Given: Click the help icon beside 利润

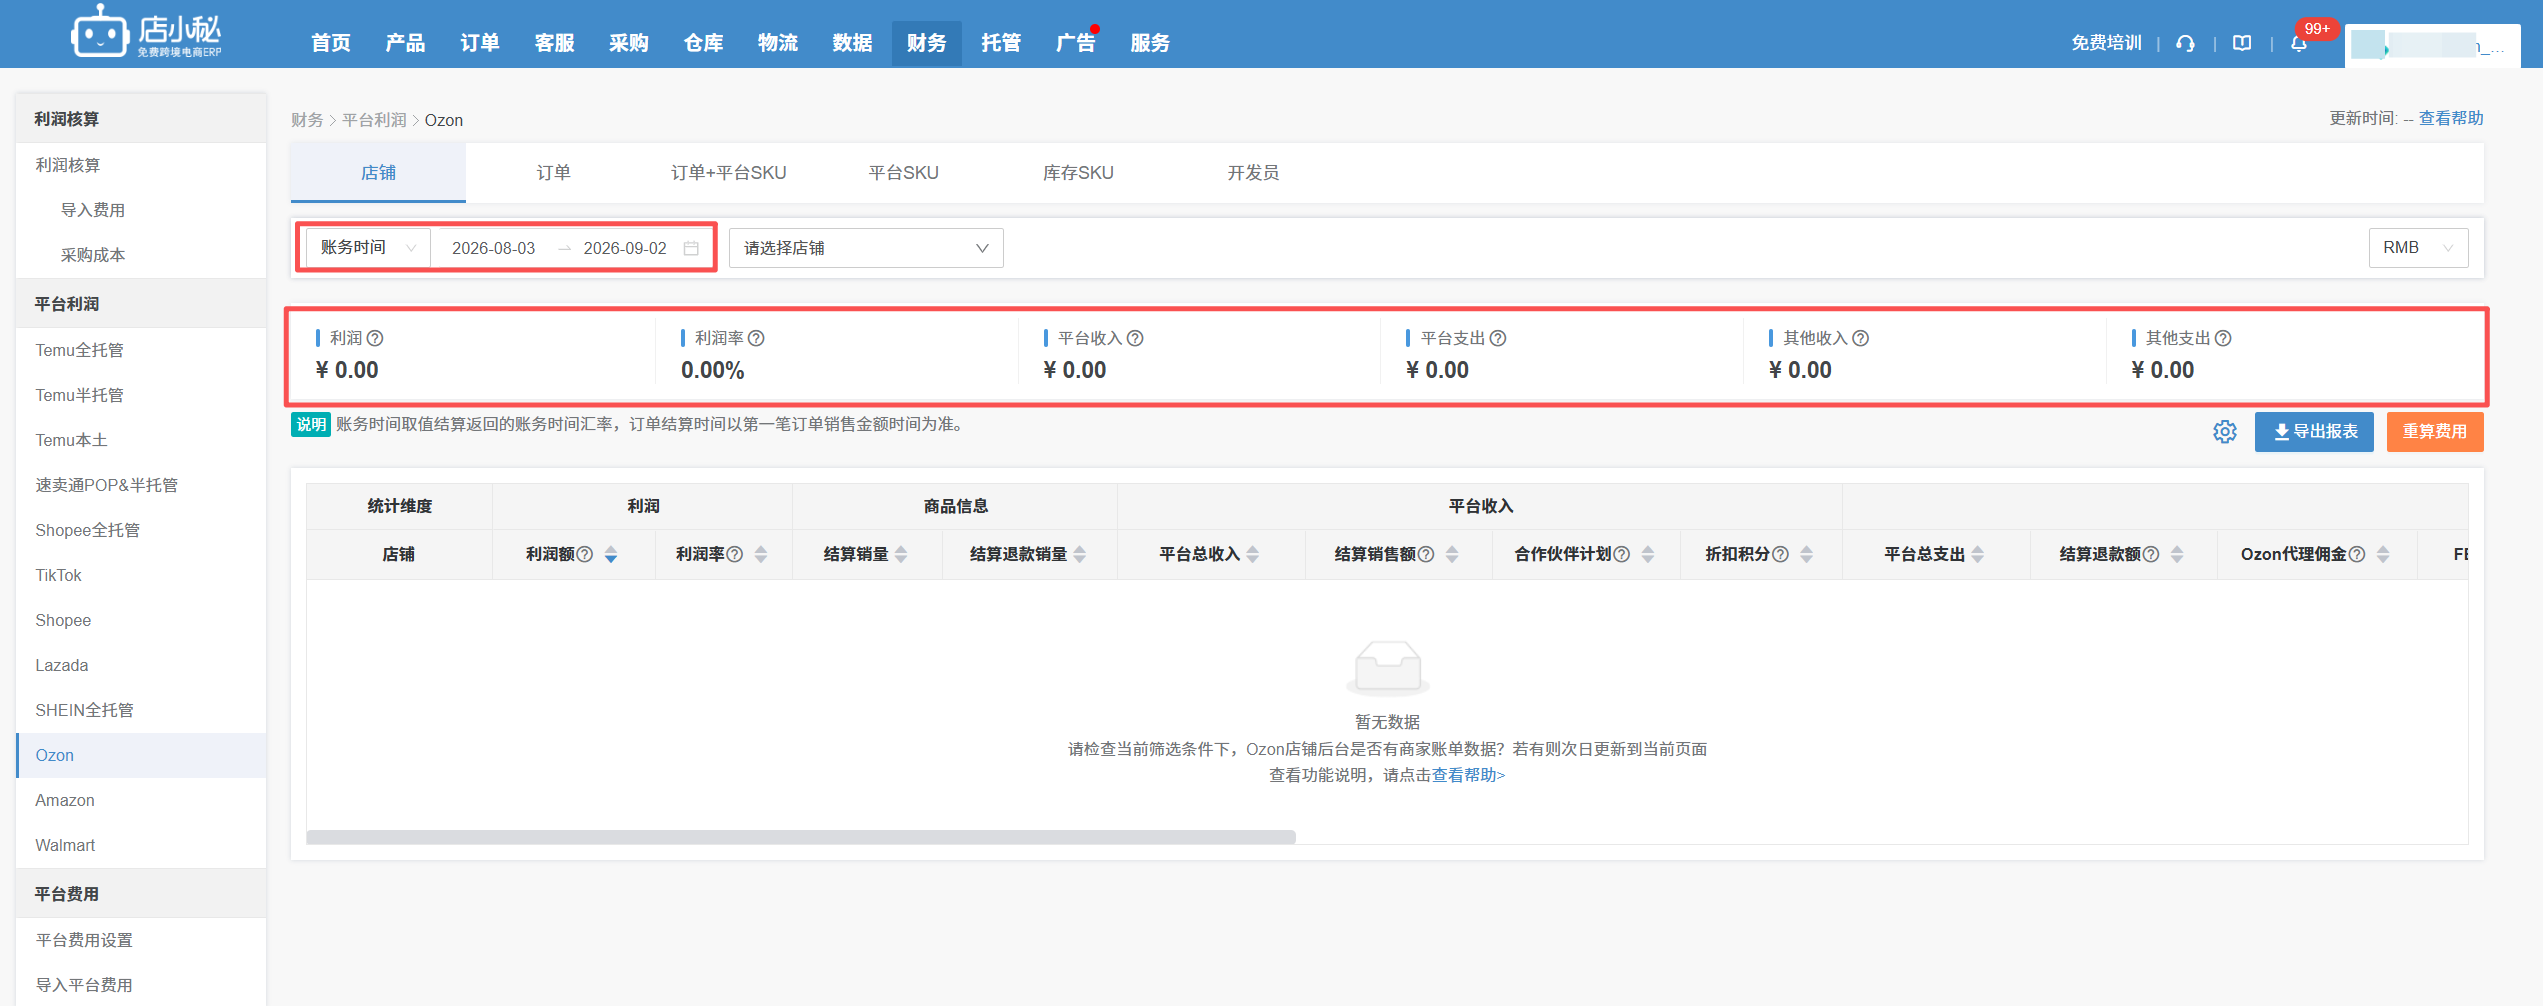Looking at the screenshot, I should (x=375, y=338).
